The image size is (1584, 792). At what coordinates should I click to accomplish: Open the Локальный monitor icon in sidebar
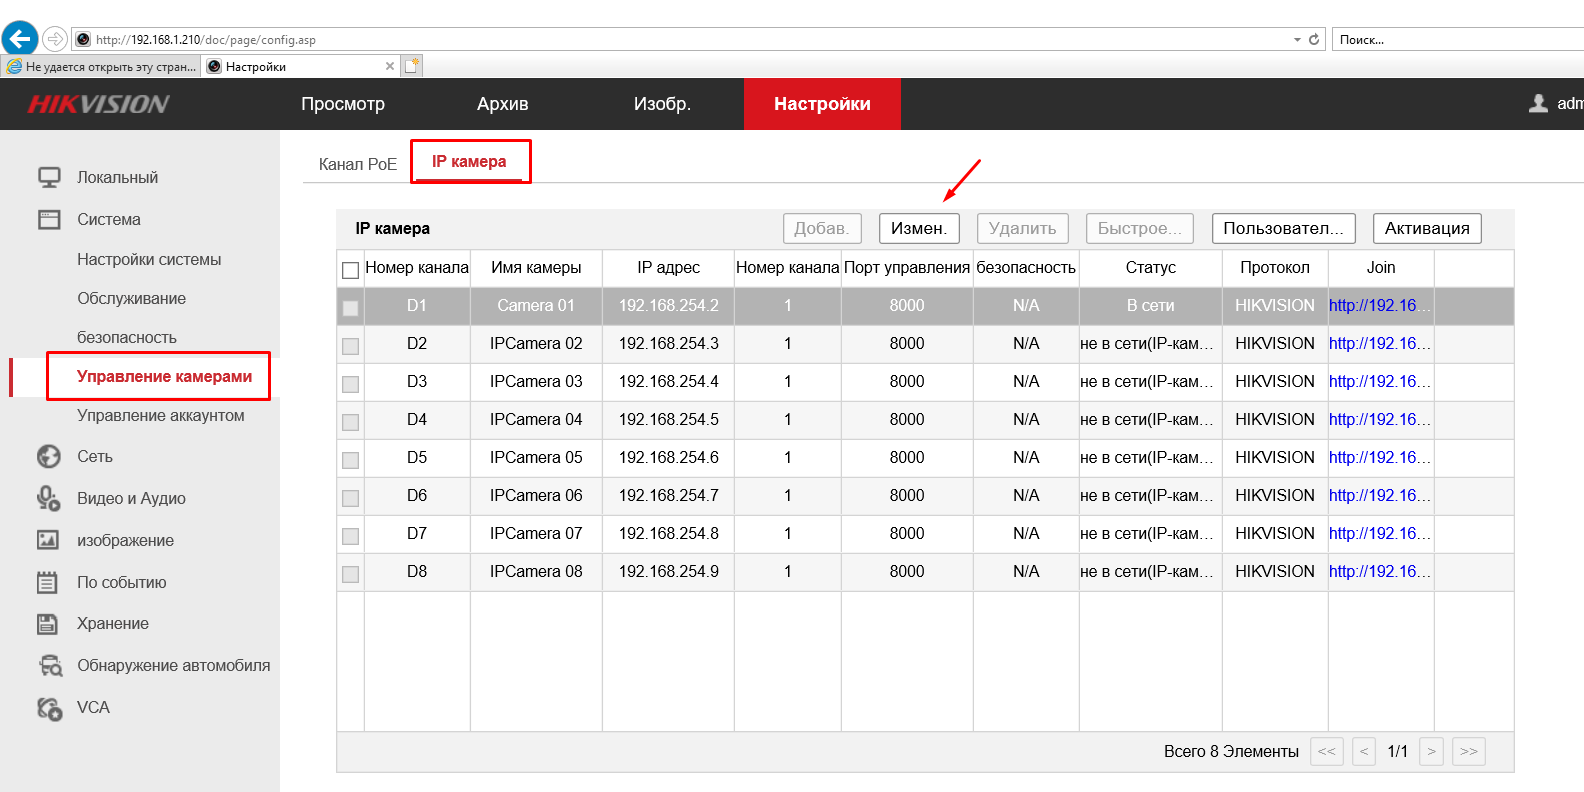tap(49, 177)
